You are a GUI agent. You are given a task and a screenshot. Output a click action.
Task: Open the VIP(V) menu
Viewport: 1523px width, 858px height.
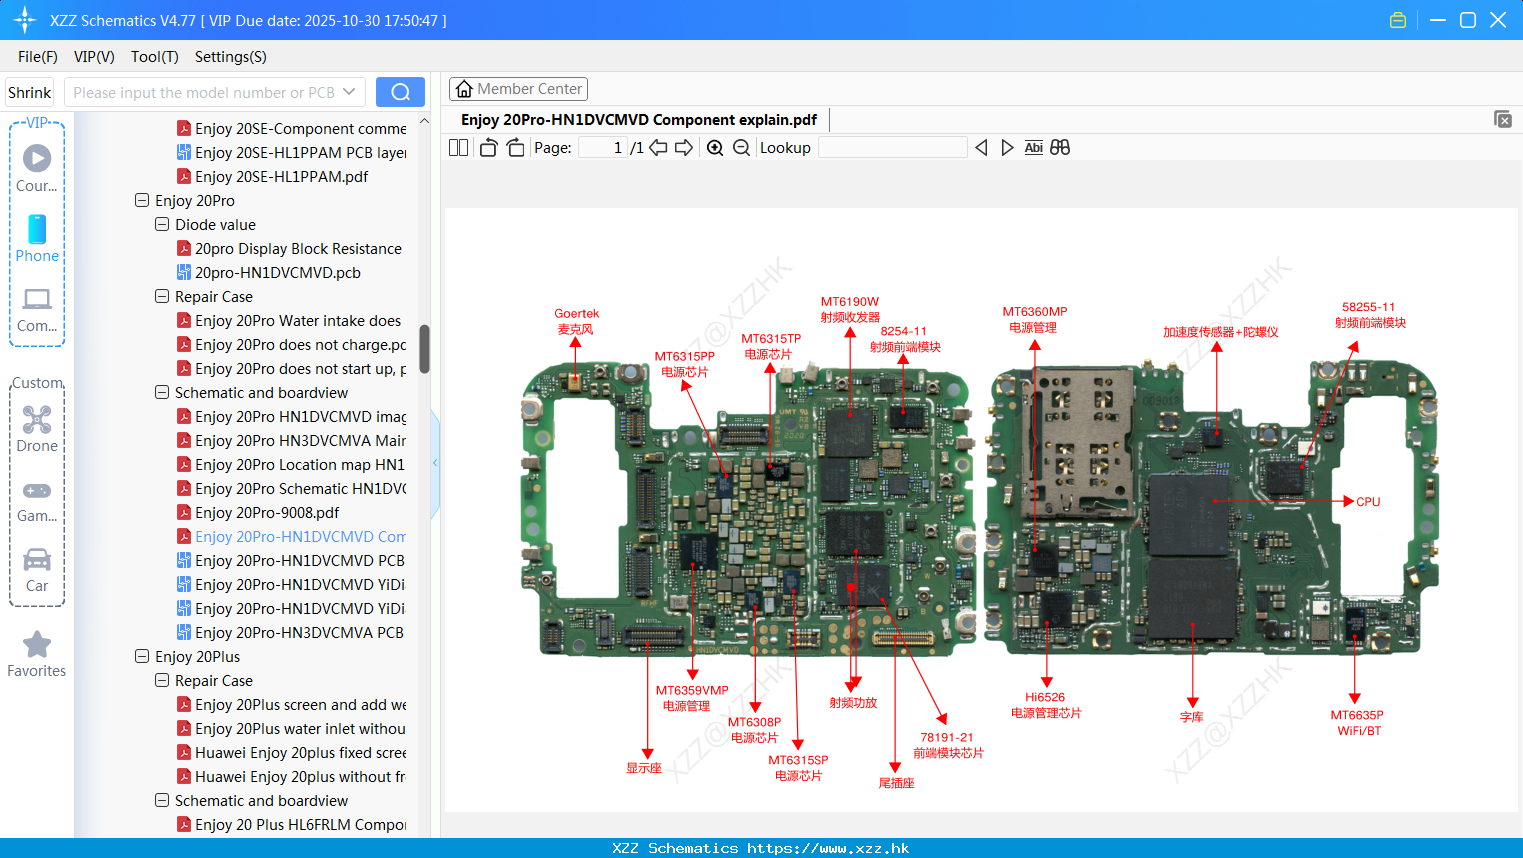pos(94,57)
